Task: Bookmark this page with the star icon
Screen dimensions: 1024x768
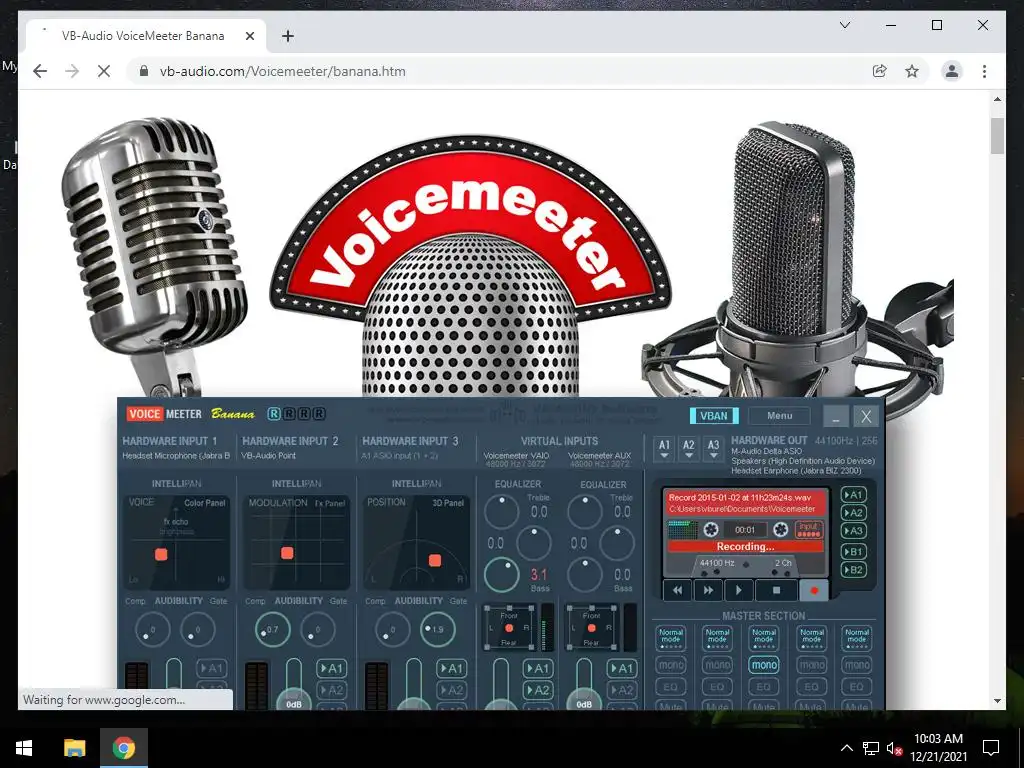Action: [x=912, y=71]
